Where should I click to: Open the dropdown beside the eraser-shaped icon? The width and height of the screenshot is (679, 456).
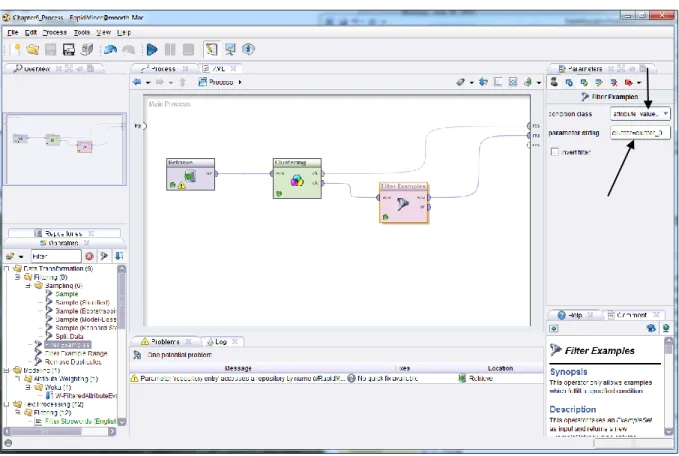click(x=472, y=82)
